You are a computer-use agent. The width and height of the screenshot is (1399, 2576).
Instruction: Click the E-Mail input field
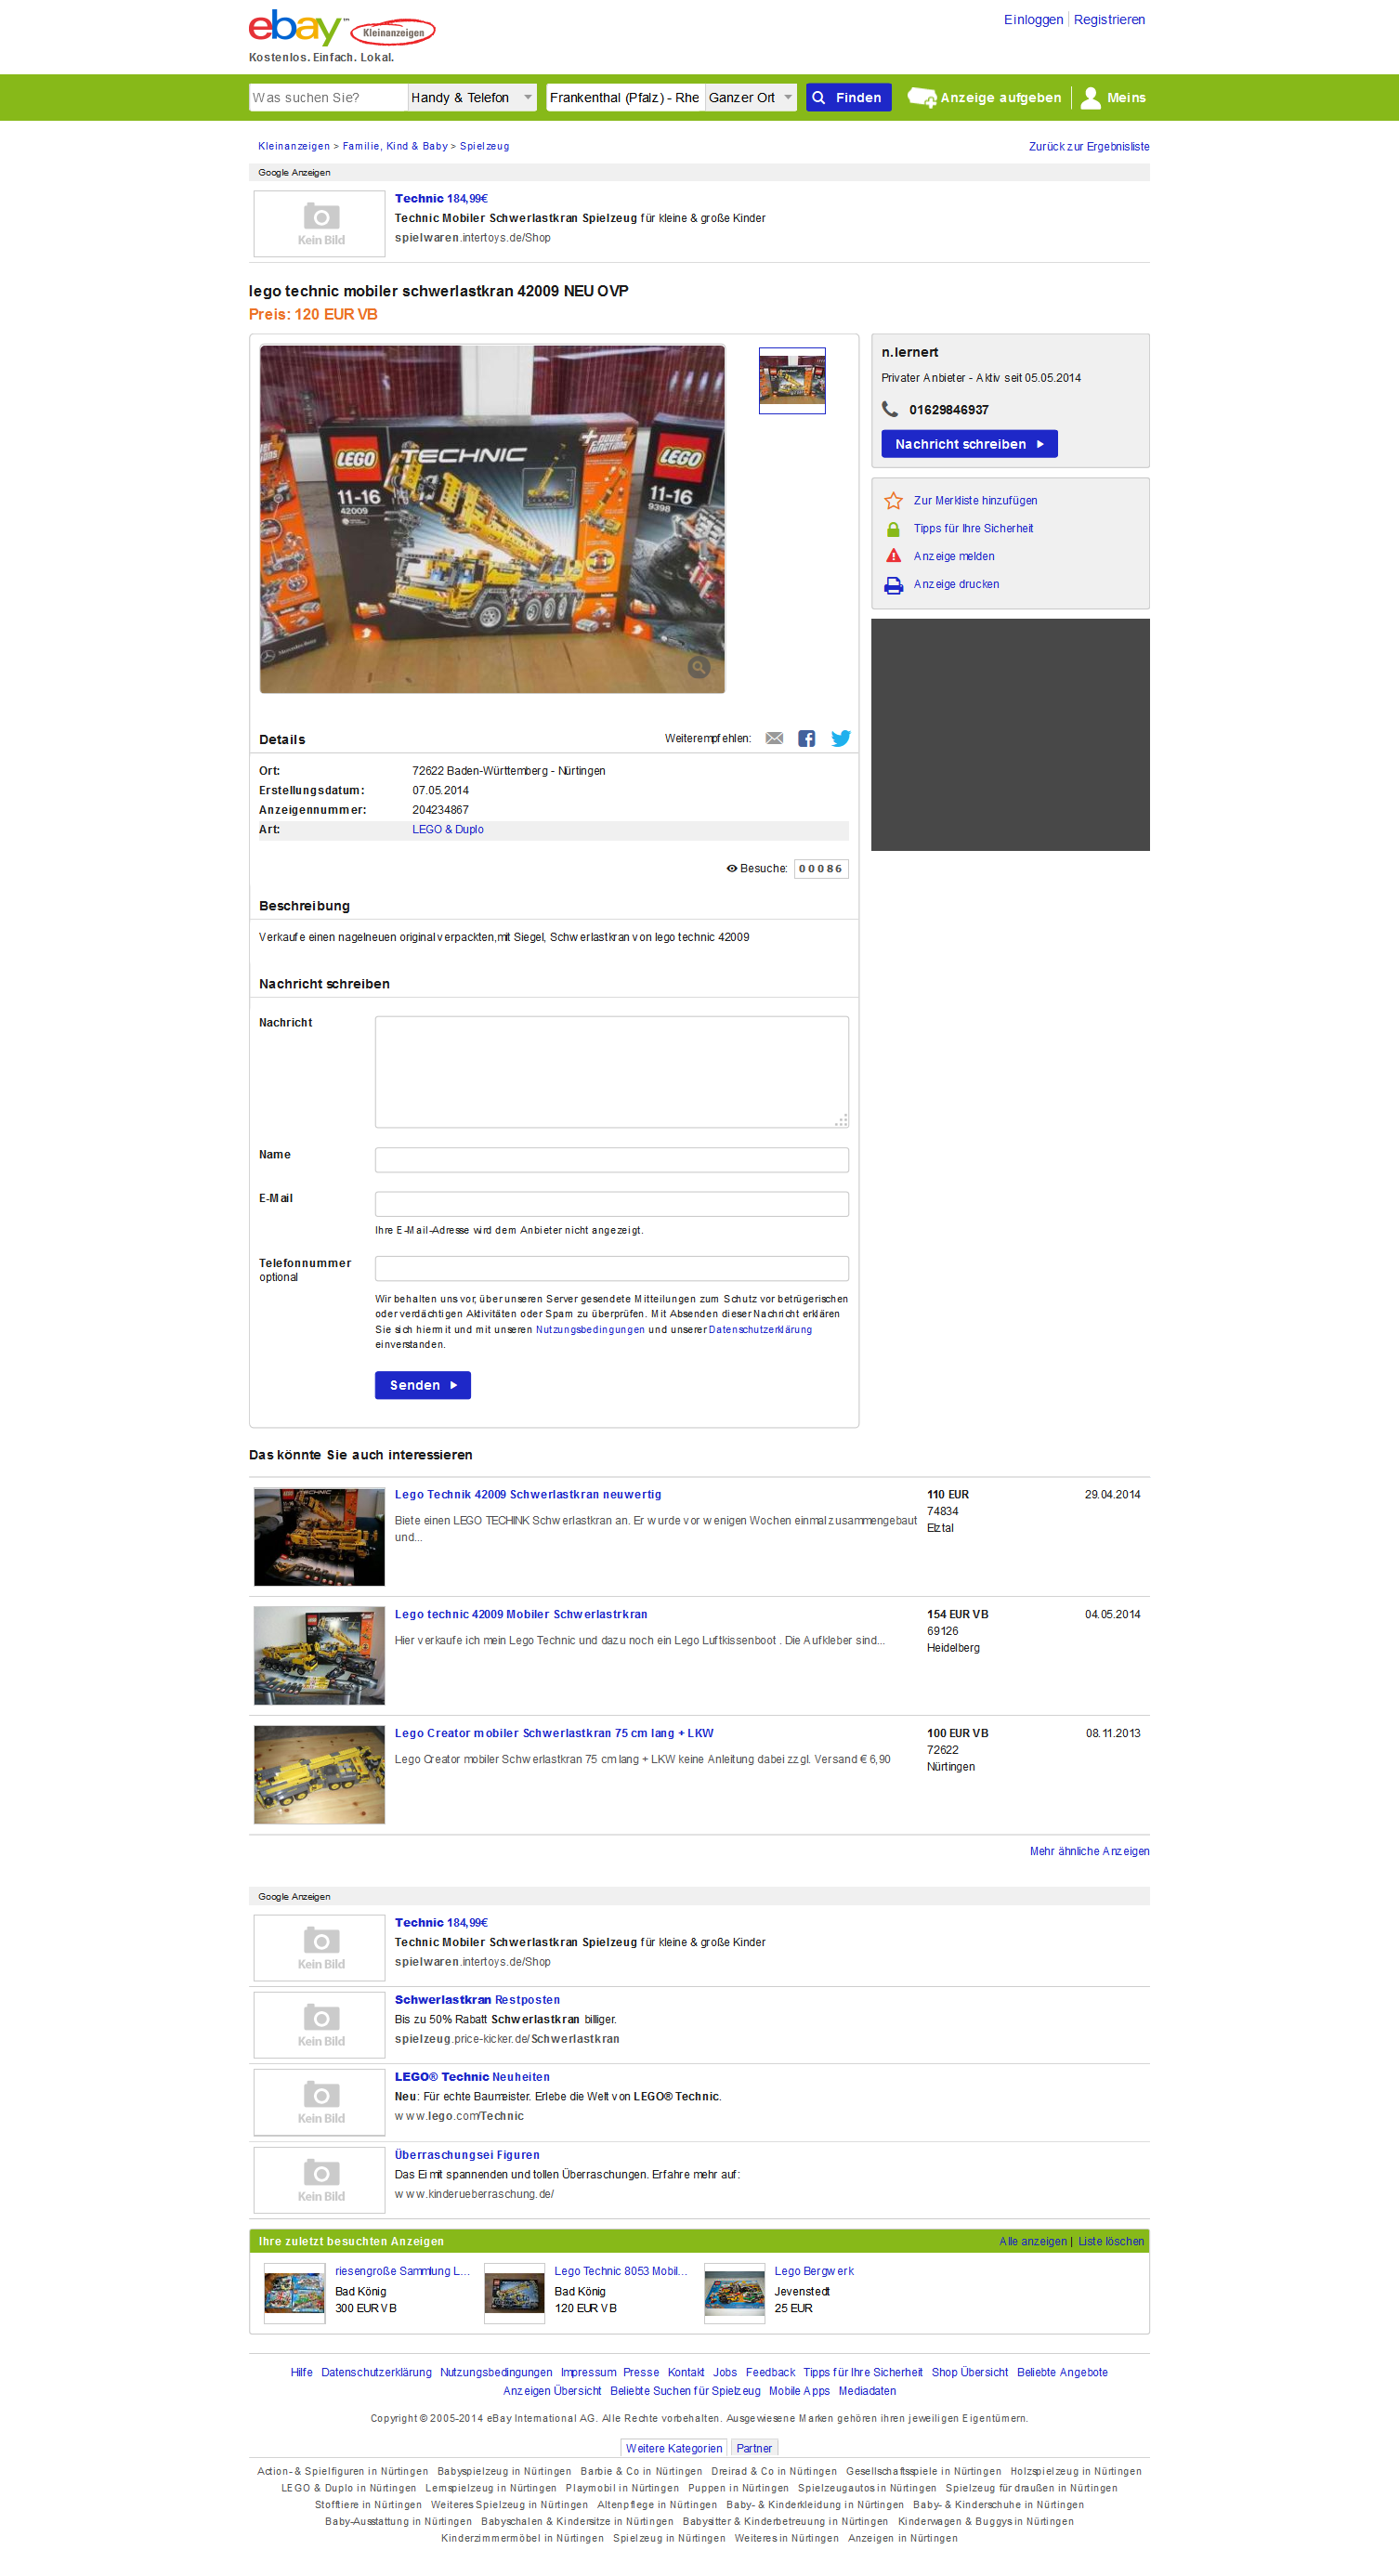612,1204
